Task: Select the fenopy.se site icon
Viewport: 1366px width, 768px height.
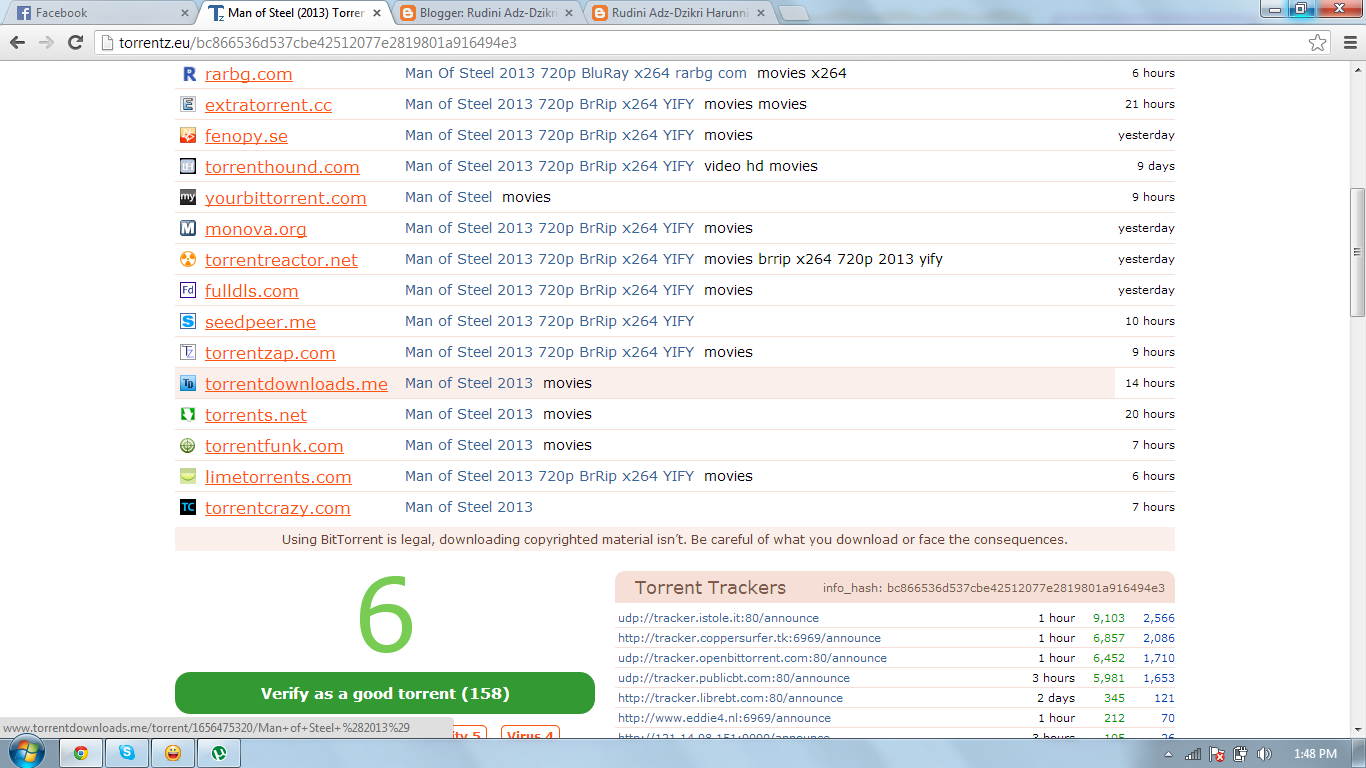Action: tap(187, 135)
